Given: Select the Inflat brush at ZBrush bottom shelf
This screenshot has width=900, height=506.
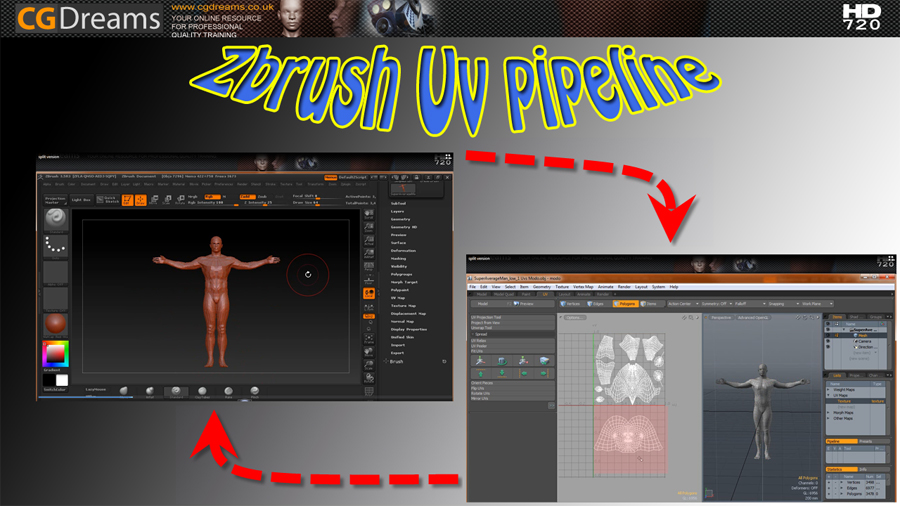Looking at the screenshot, I should tap(150, 392).
